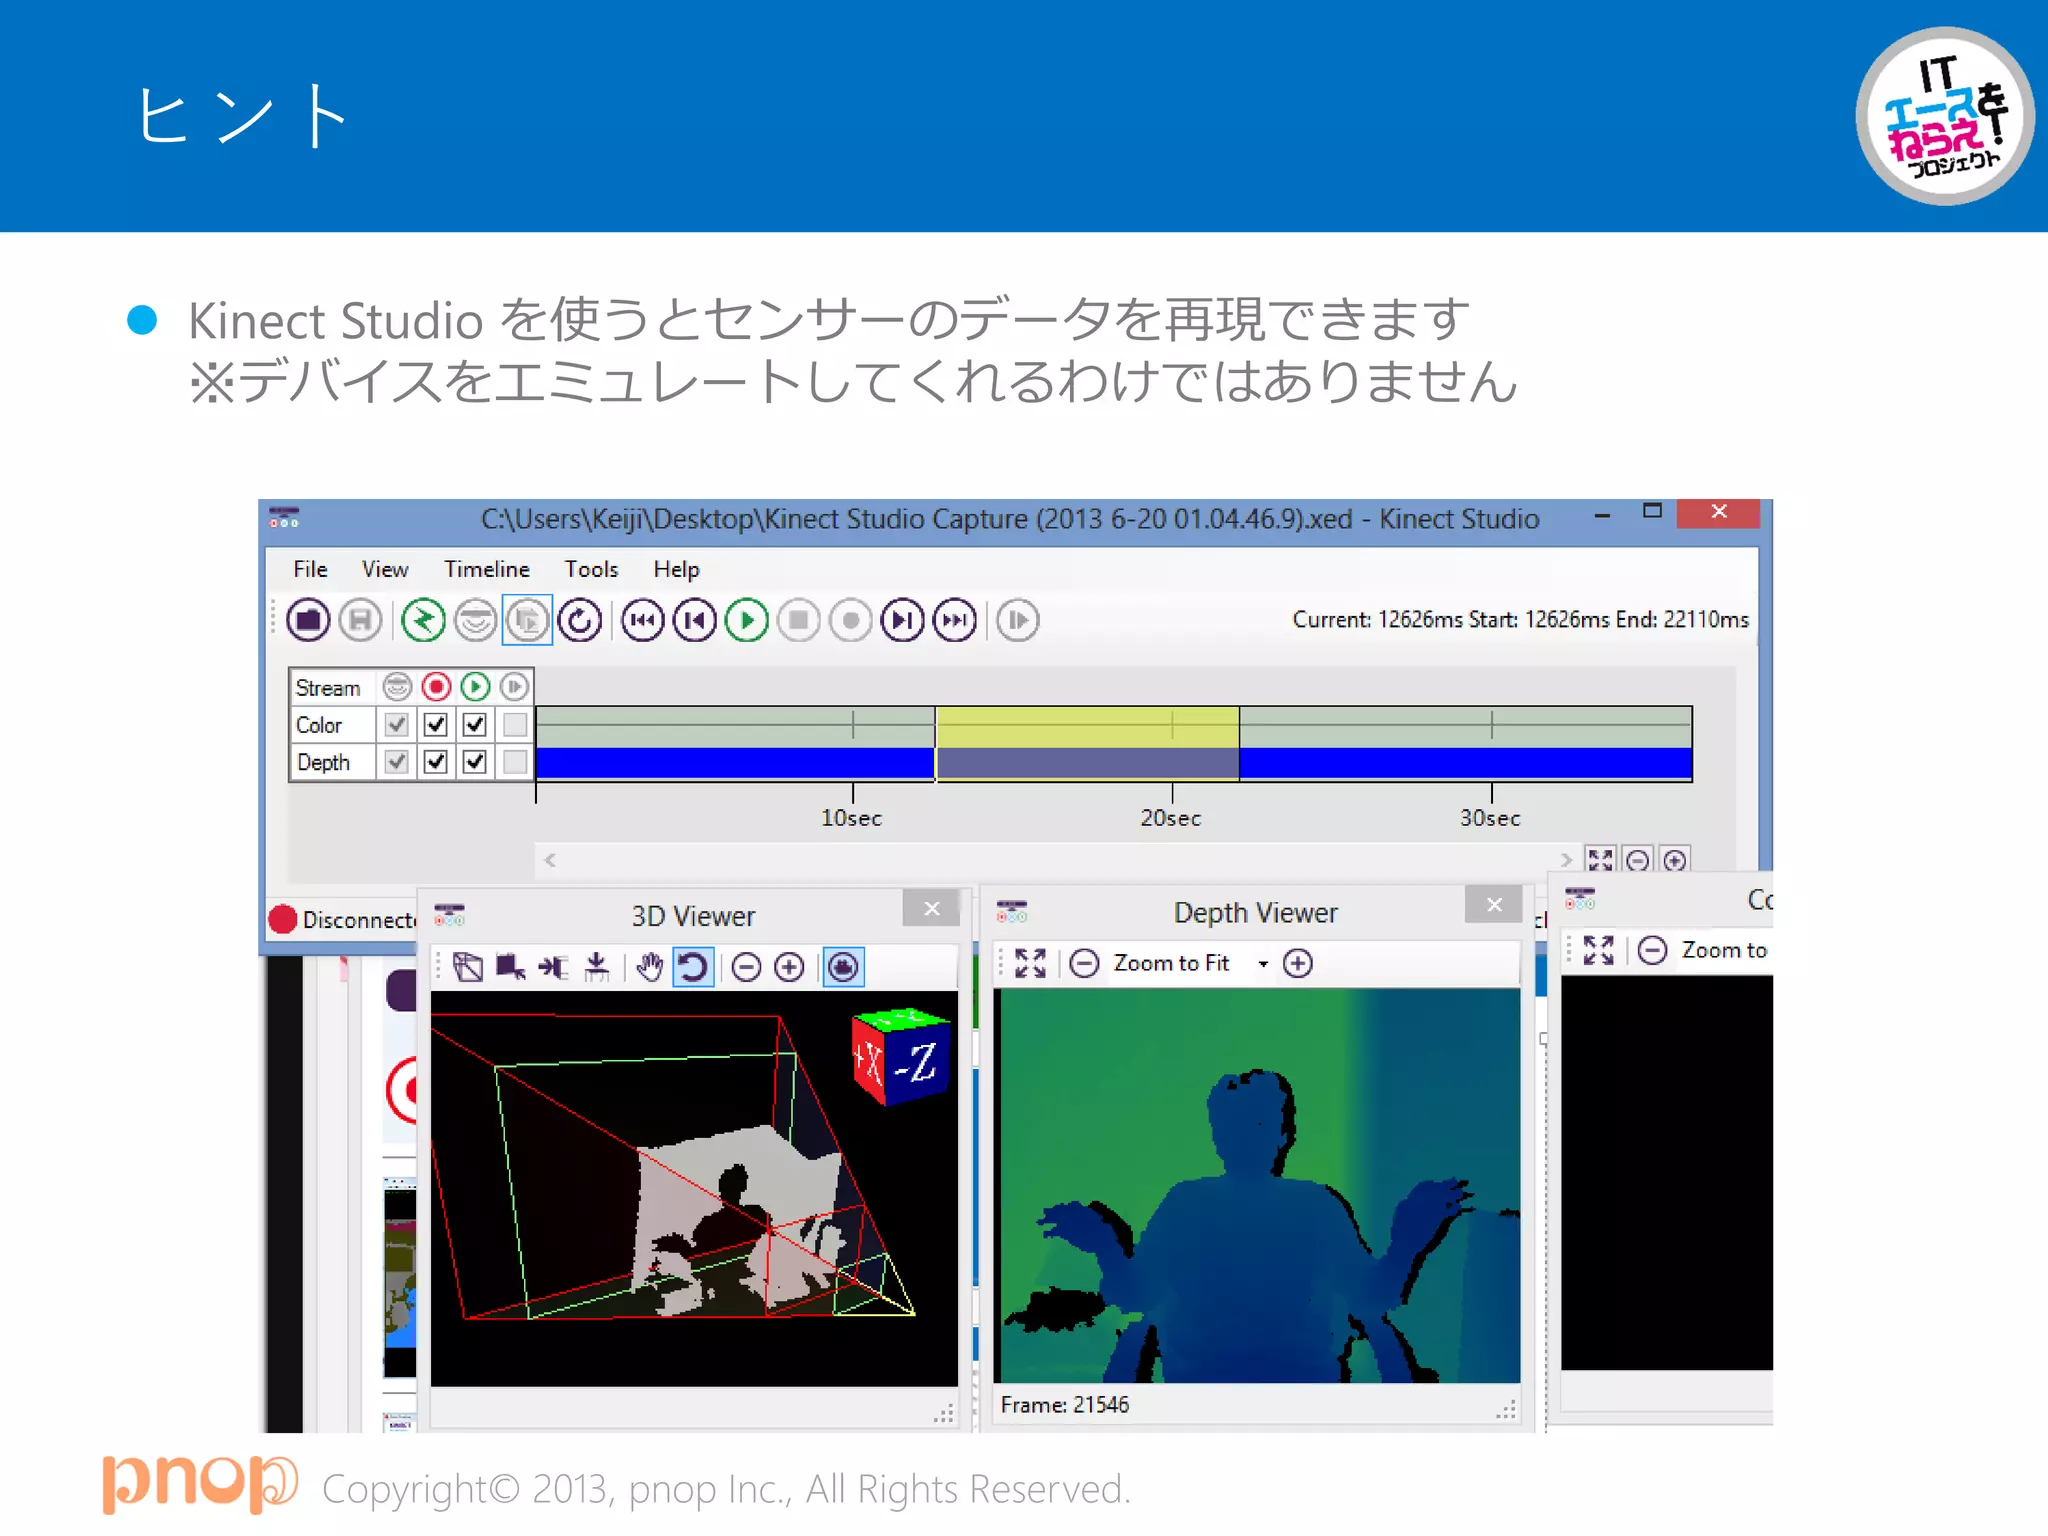Click the Current/Start/End time readout
The width and height of the screenshot is (2048, 1536).
tap(1520, 619)
